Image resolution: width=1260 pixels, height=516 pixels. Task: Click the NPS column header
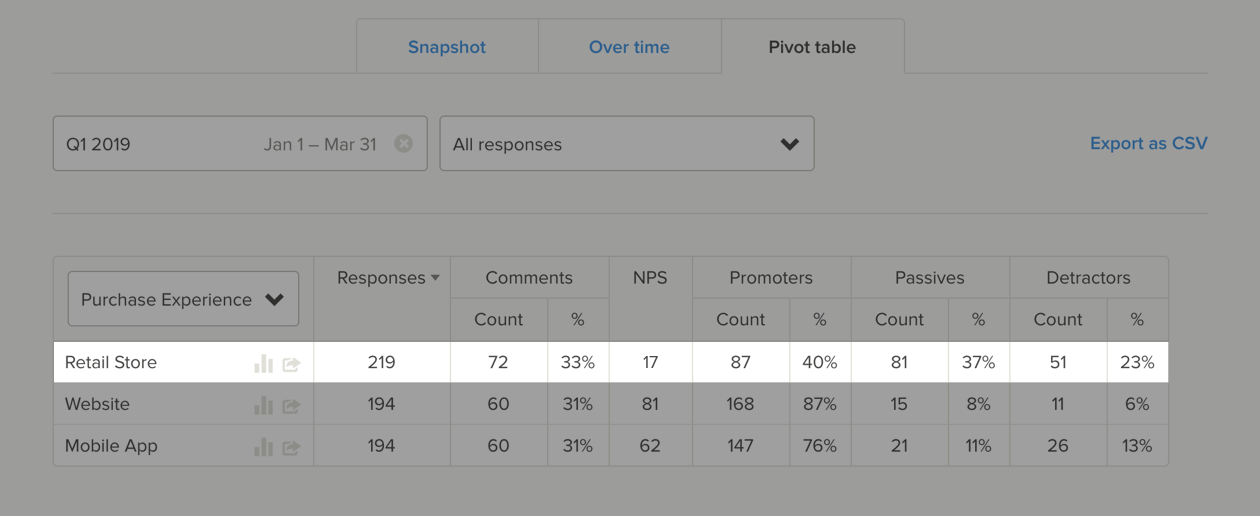click(650, 278)
